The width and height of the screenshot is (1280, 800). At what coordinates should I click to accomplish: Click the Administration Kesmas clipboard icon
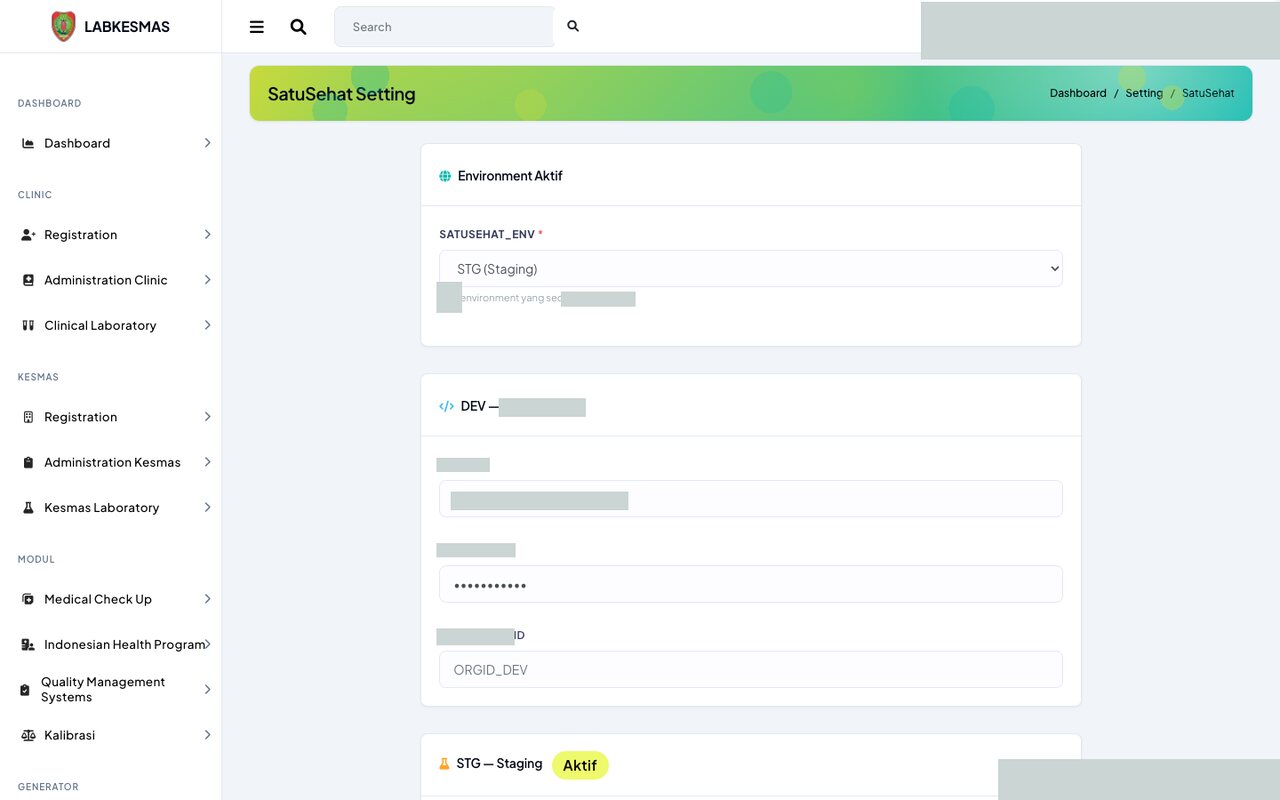point(28,462)
